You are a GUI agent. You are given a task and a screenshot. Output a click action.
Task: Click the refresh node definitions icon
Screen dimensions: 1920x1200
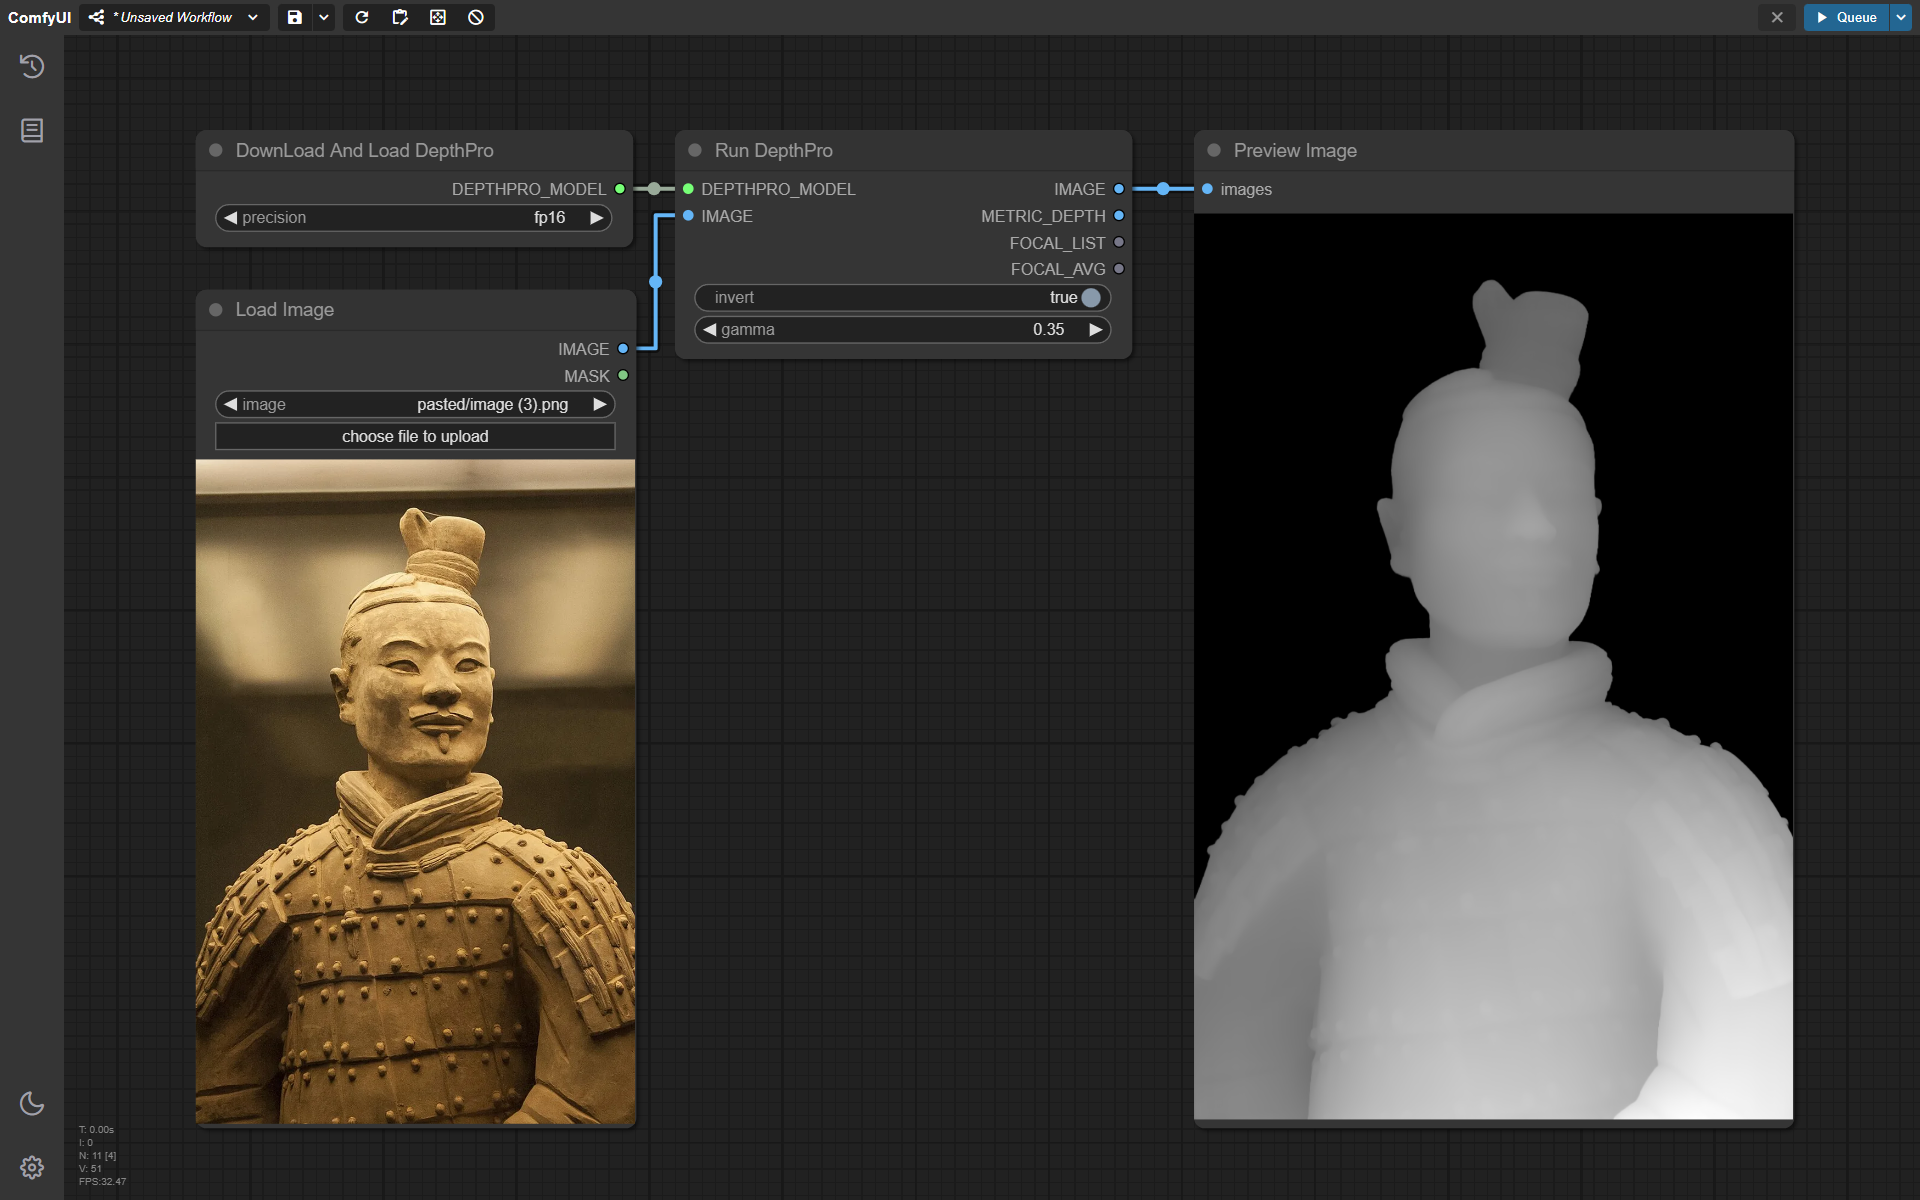(362, 17)
